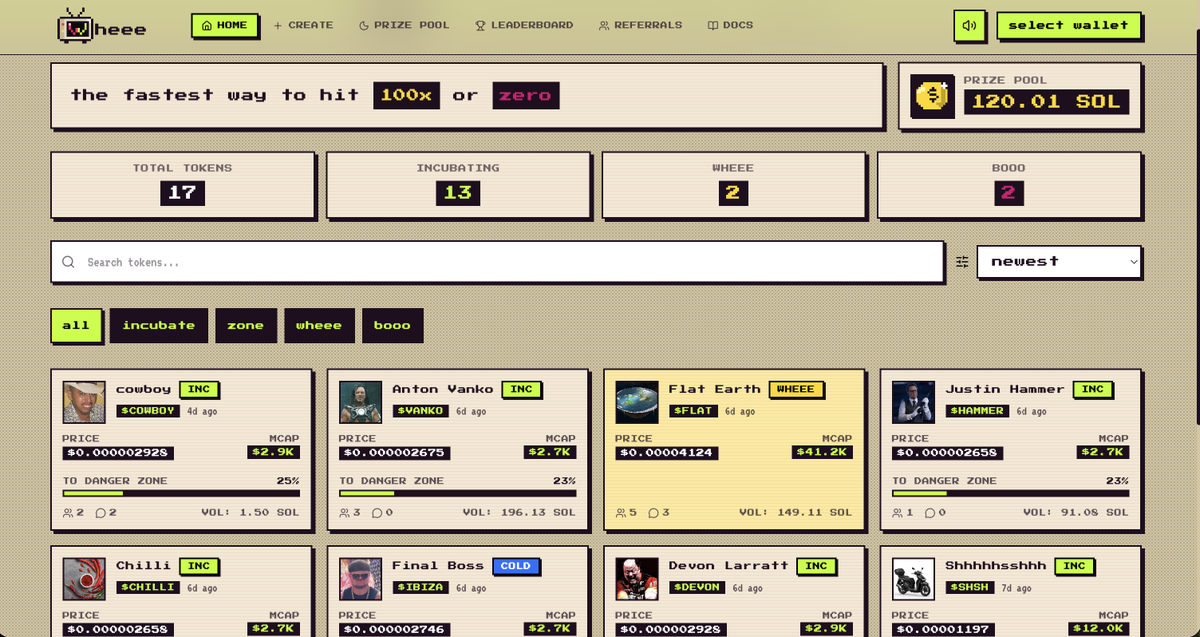This screenshot has width=1200, height=637.
Task: Click the comments icon on Flat Earth card
Action: pyautogui.click(x=653, y=513)
